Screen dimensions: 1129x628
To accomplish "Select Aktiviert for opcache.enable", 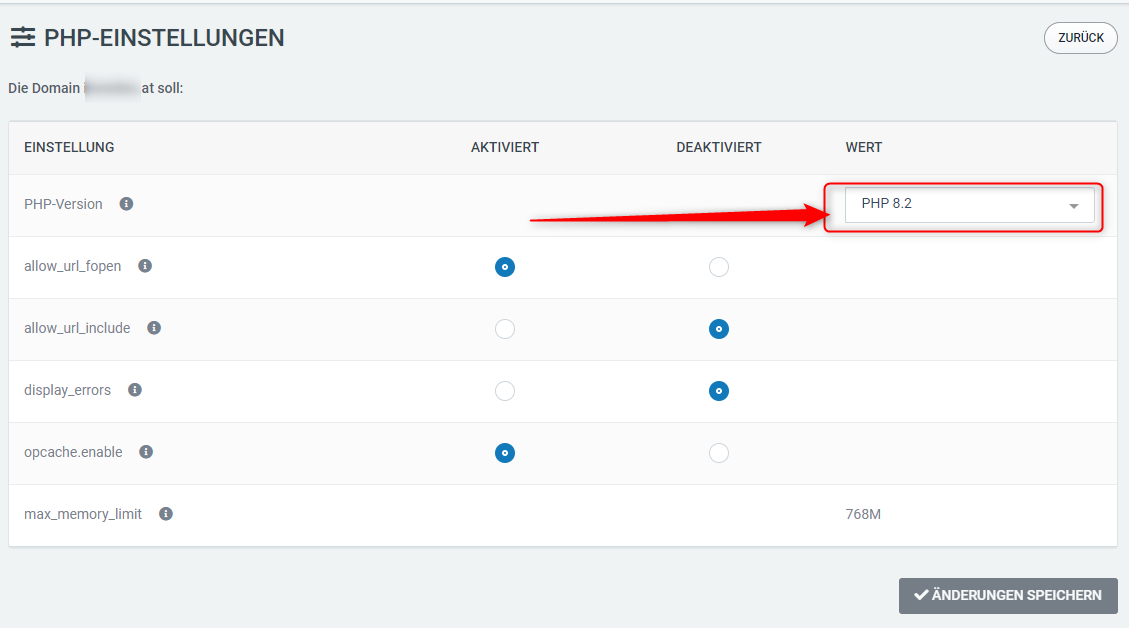I will pos(505,453).
